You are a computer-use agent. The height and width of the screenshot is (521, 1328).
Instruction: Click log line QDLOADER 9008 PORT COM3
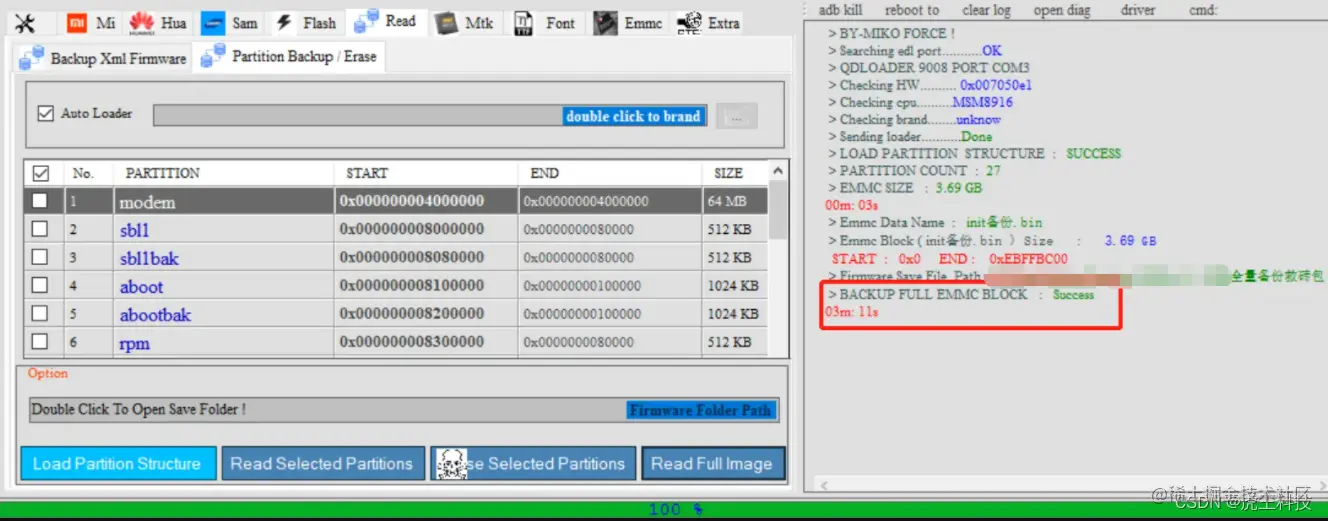(928, 68)
